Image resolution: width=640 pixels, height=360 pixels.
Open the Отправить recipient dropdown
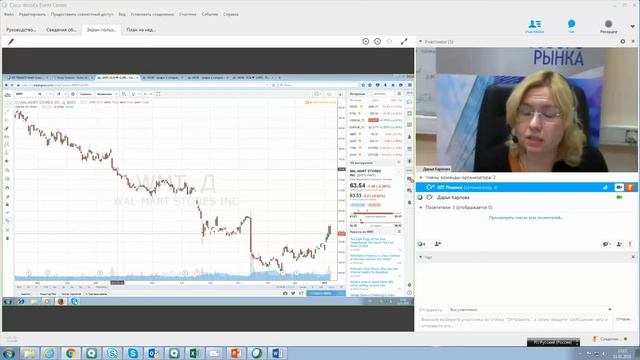pyautogui.click(x=531, y=310)
